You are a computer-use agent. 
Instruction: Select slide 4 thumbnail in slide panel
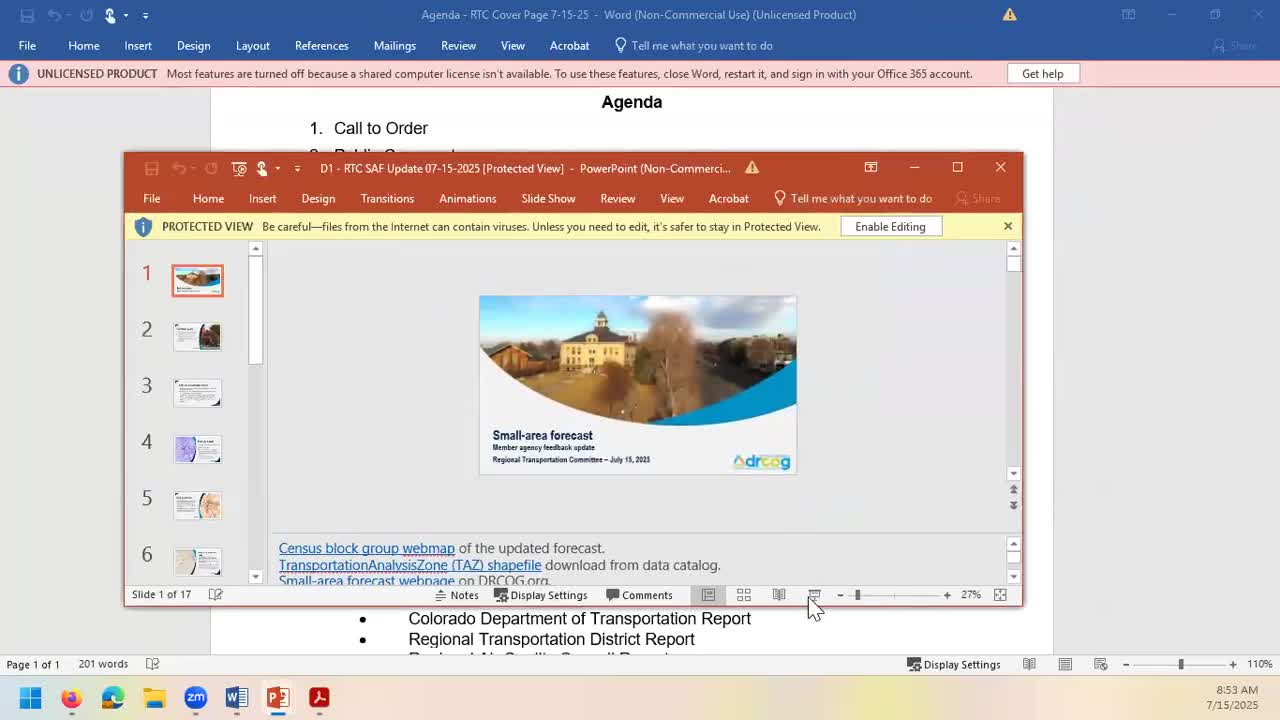[198, 449]
